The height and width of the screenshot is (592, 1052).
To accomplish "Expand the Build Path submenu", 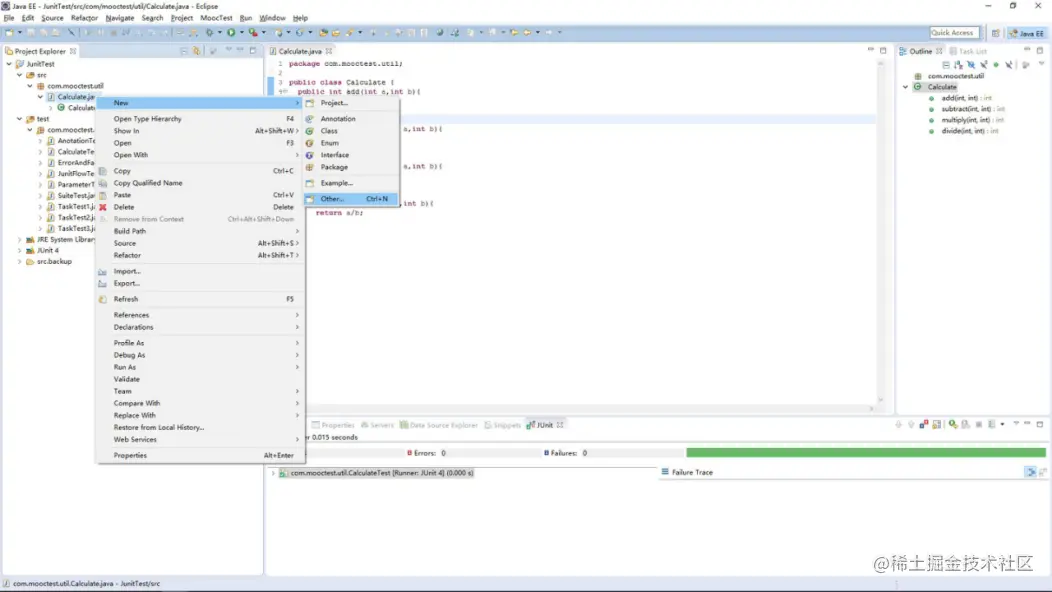I will point(200,231).
